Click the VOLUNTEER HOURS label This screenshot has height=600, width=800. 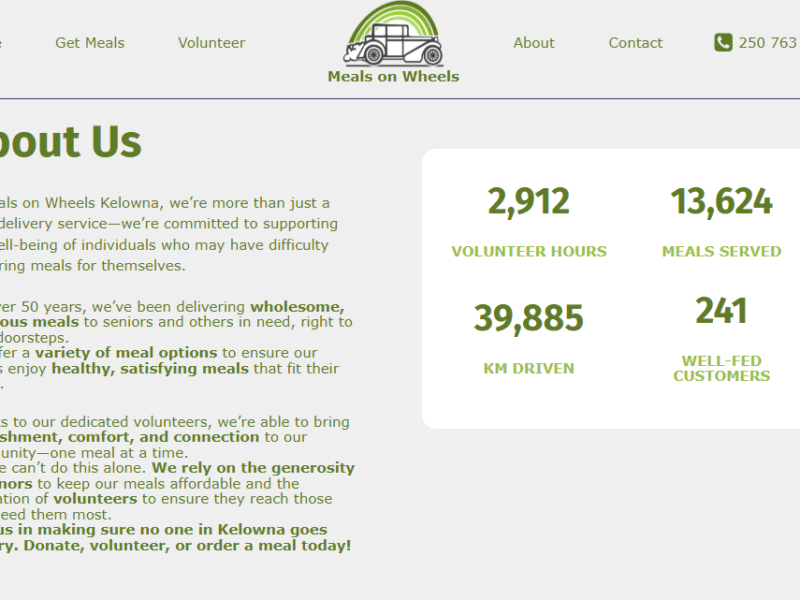(529, 251)
